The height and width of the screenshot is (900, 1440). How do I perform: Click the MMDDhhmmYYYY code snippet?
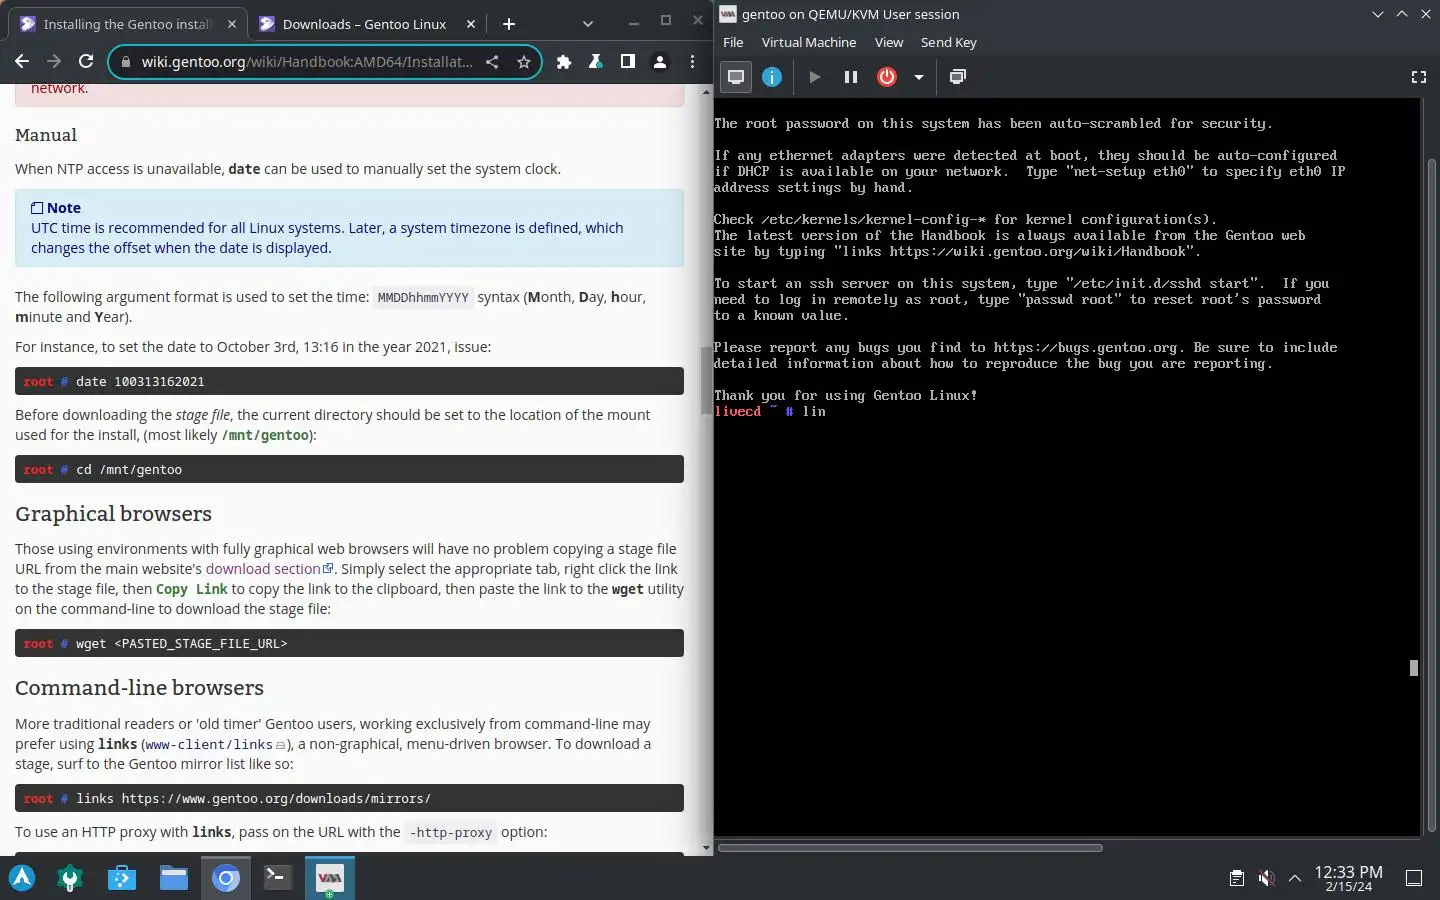pos(423,298)
